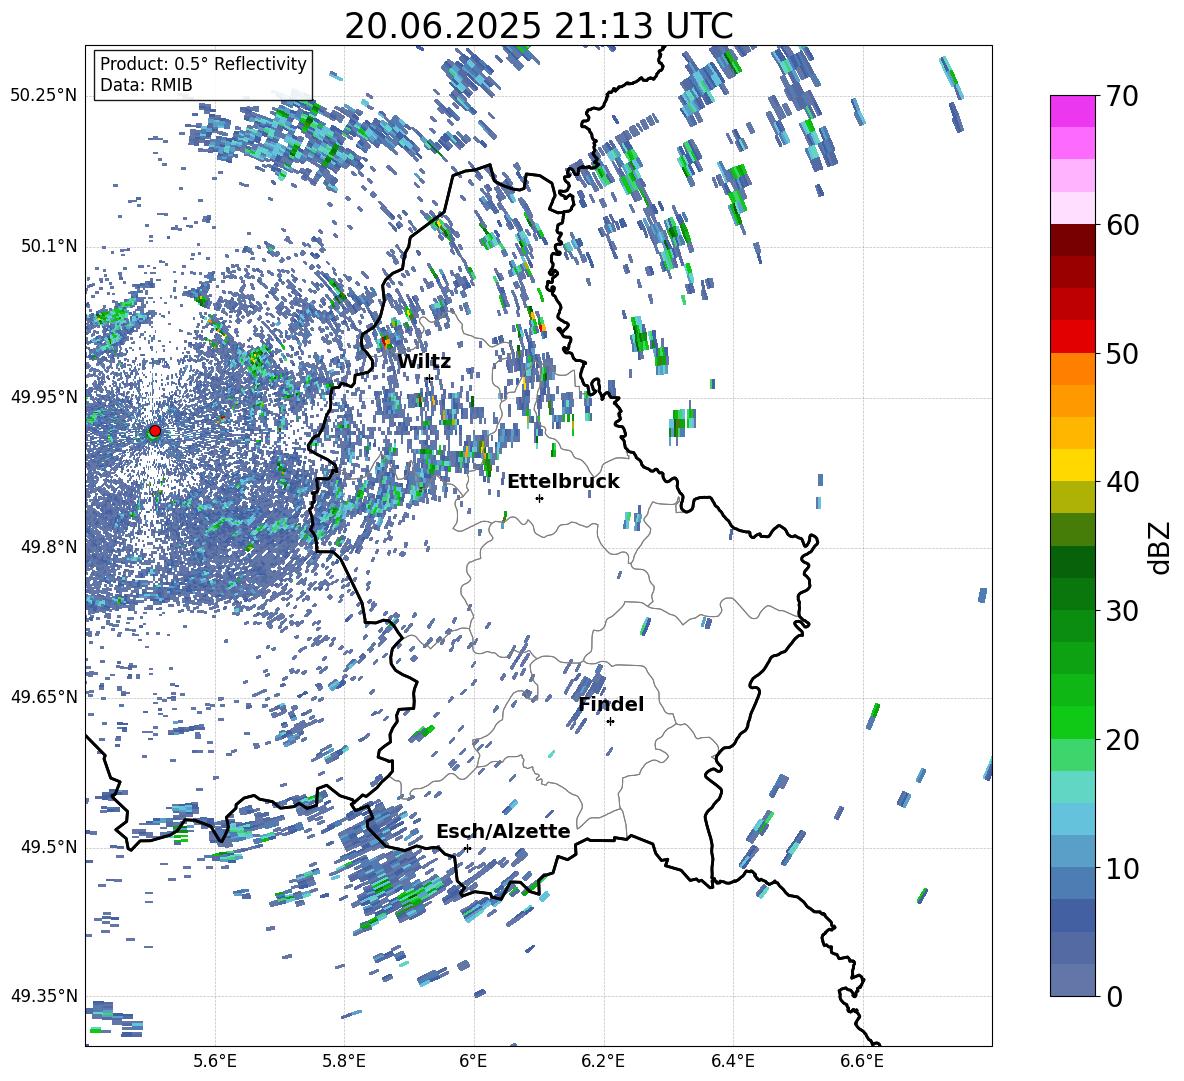This screenshot has height=1081, width=1184.
Task: Click the 20 colorbar tick label
Action: click(x=1122, y=739)
